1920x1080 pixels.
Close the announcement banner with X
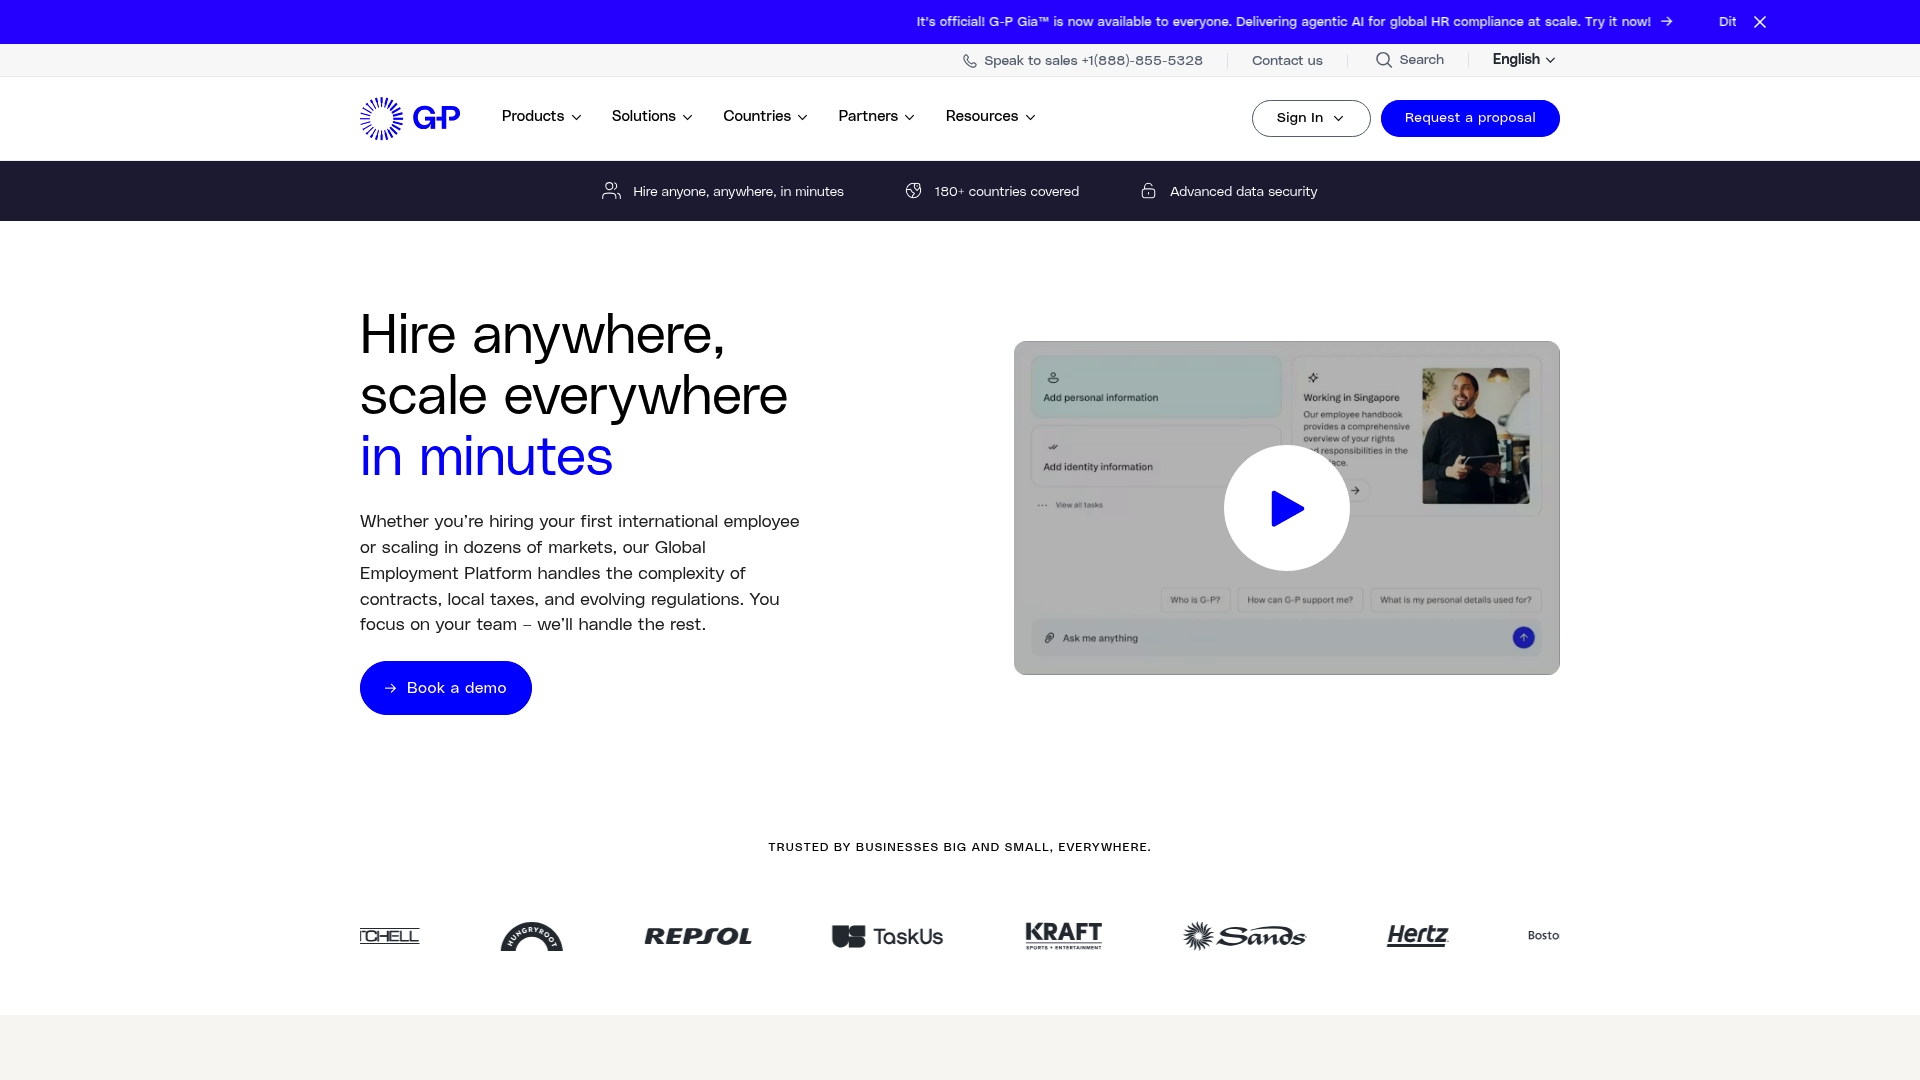click(x=1760, y=22)
